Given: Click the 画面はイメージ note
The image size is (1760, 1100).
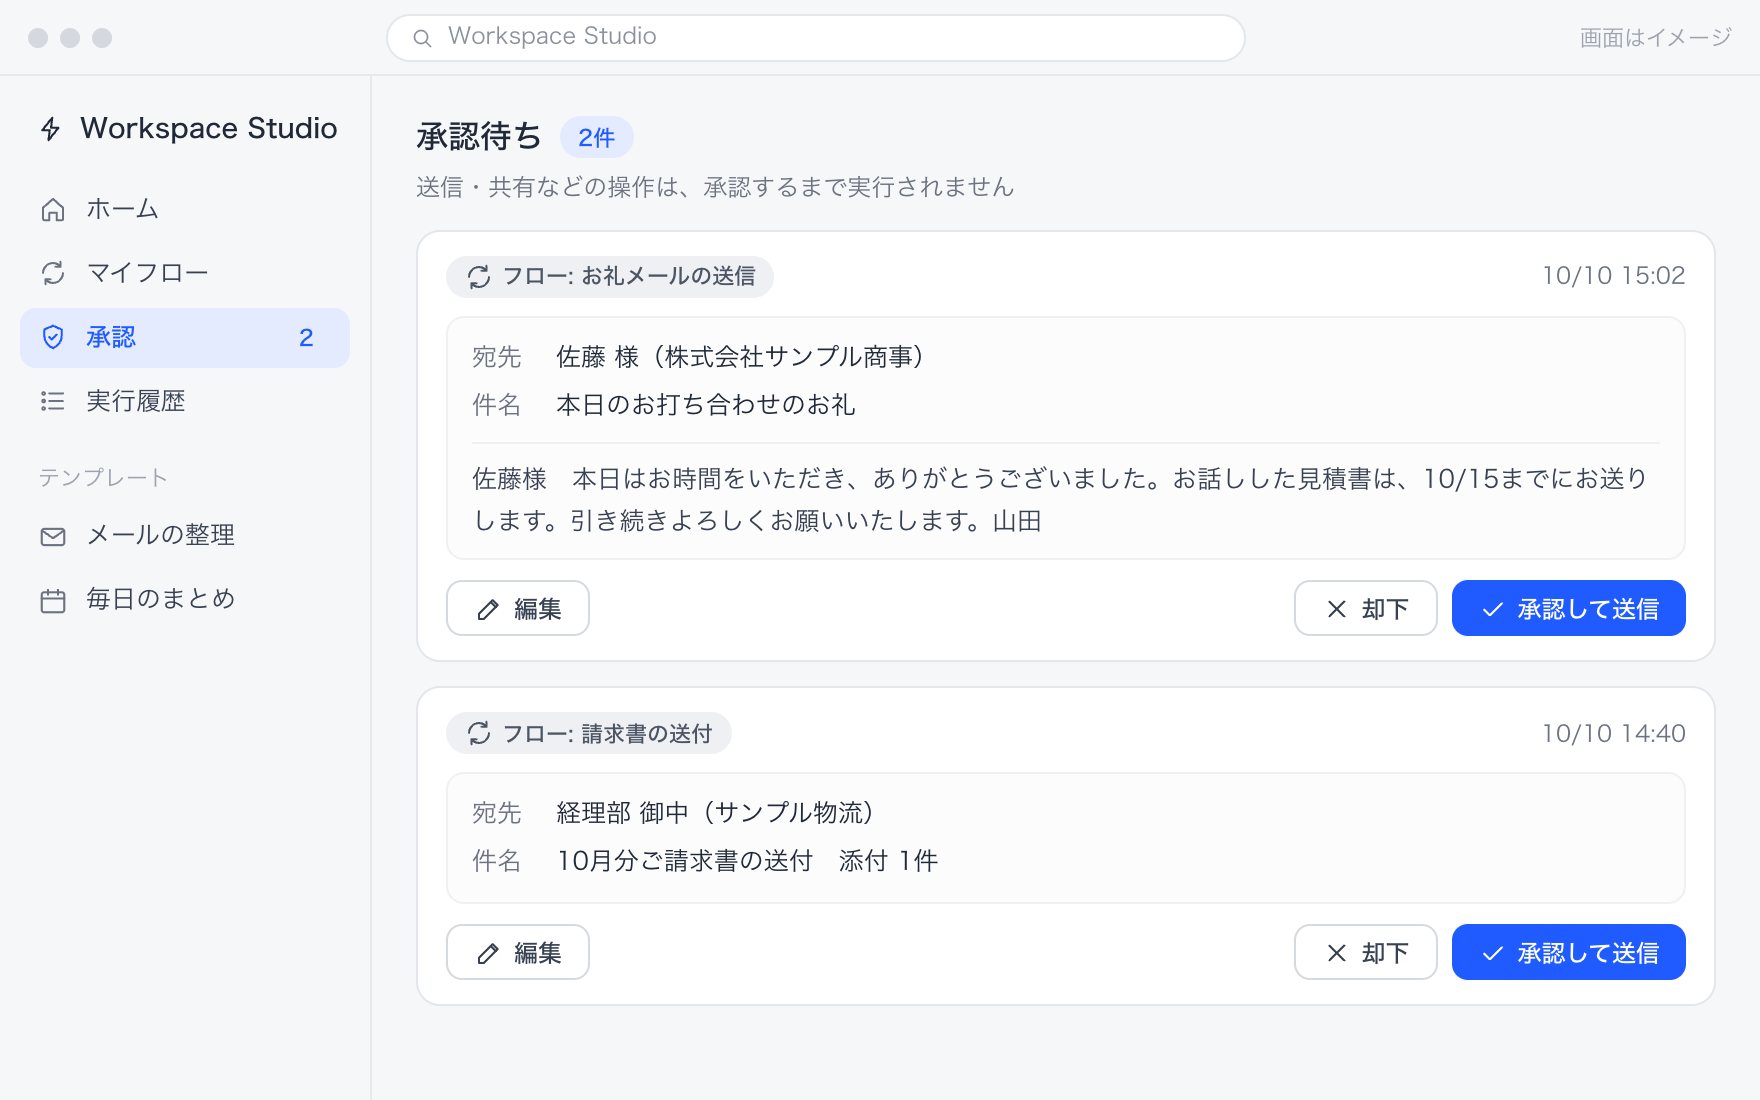Looking at the screenshot, I should [x=1655, y=38].
